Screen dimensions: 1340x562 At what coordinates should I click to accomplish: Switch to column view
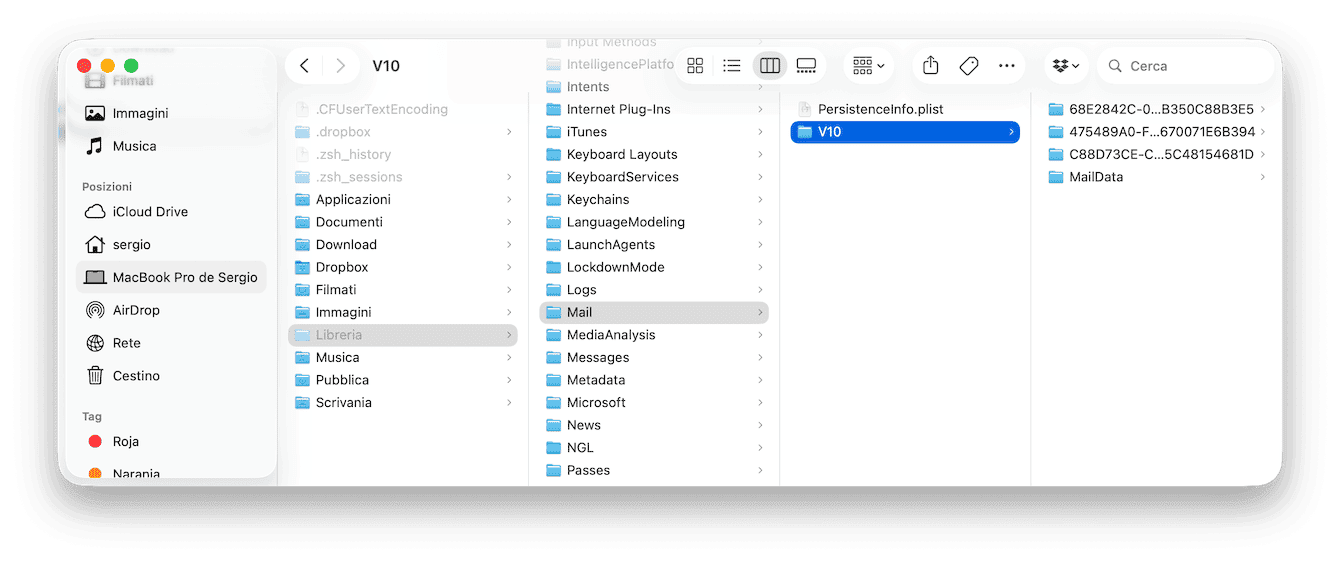[770, 66]
